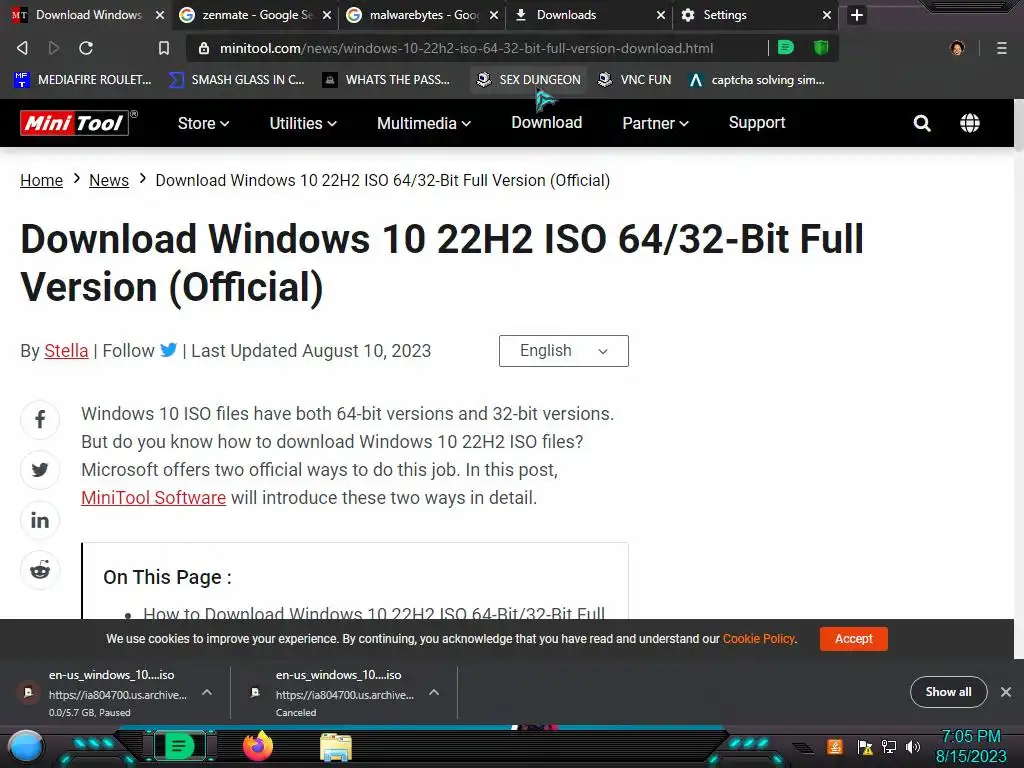Share the article on Twitter sidebar icon
The image size is (1024, 768).
click(40, 470)
